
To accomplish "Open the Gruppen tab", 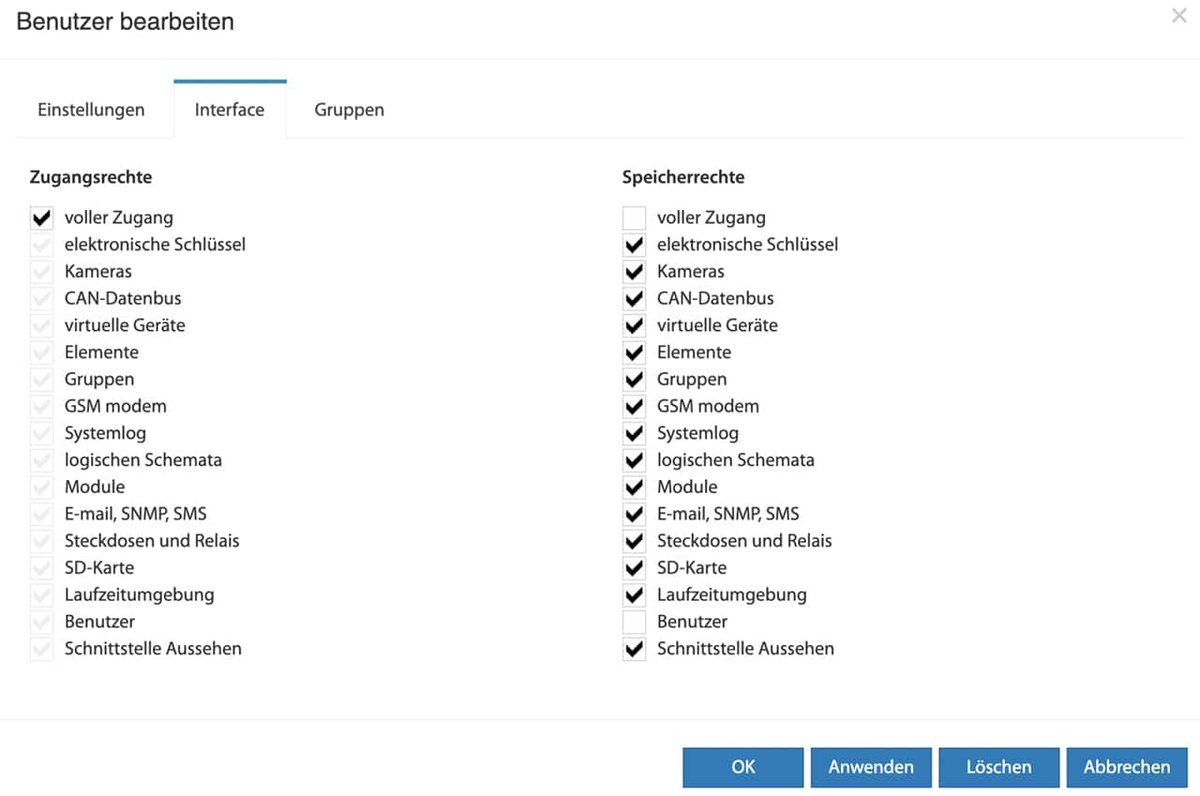I will click(x=349, y=110).
